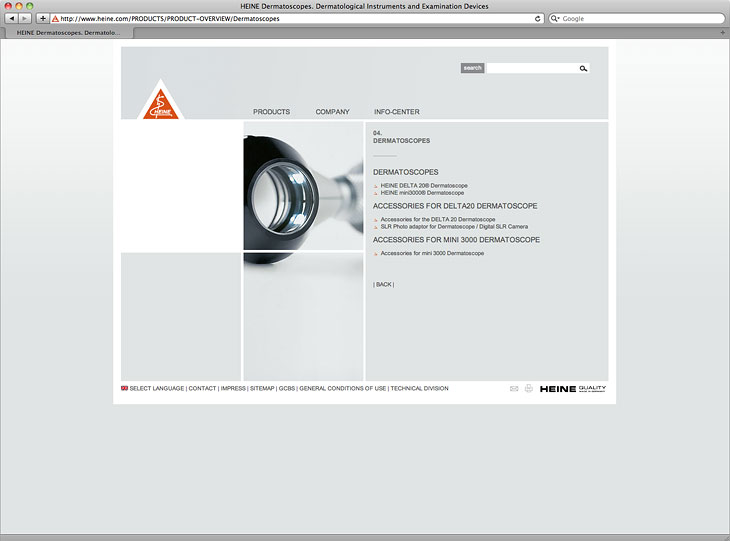Viewport: 730px width, 541px height.
Task: Open the TECHNICAL DIVISION footer link
Action: [x=419, y=388]
